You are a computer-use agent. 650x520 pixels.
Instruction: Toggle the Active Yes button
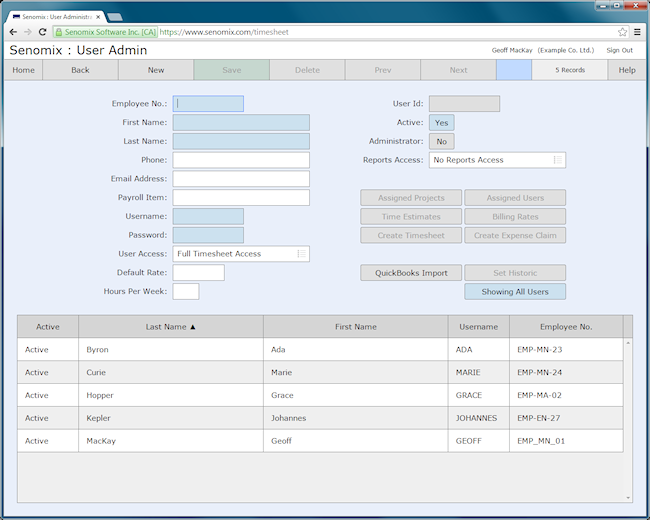(441, 123)
